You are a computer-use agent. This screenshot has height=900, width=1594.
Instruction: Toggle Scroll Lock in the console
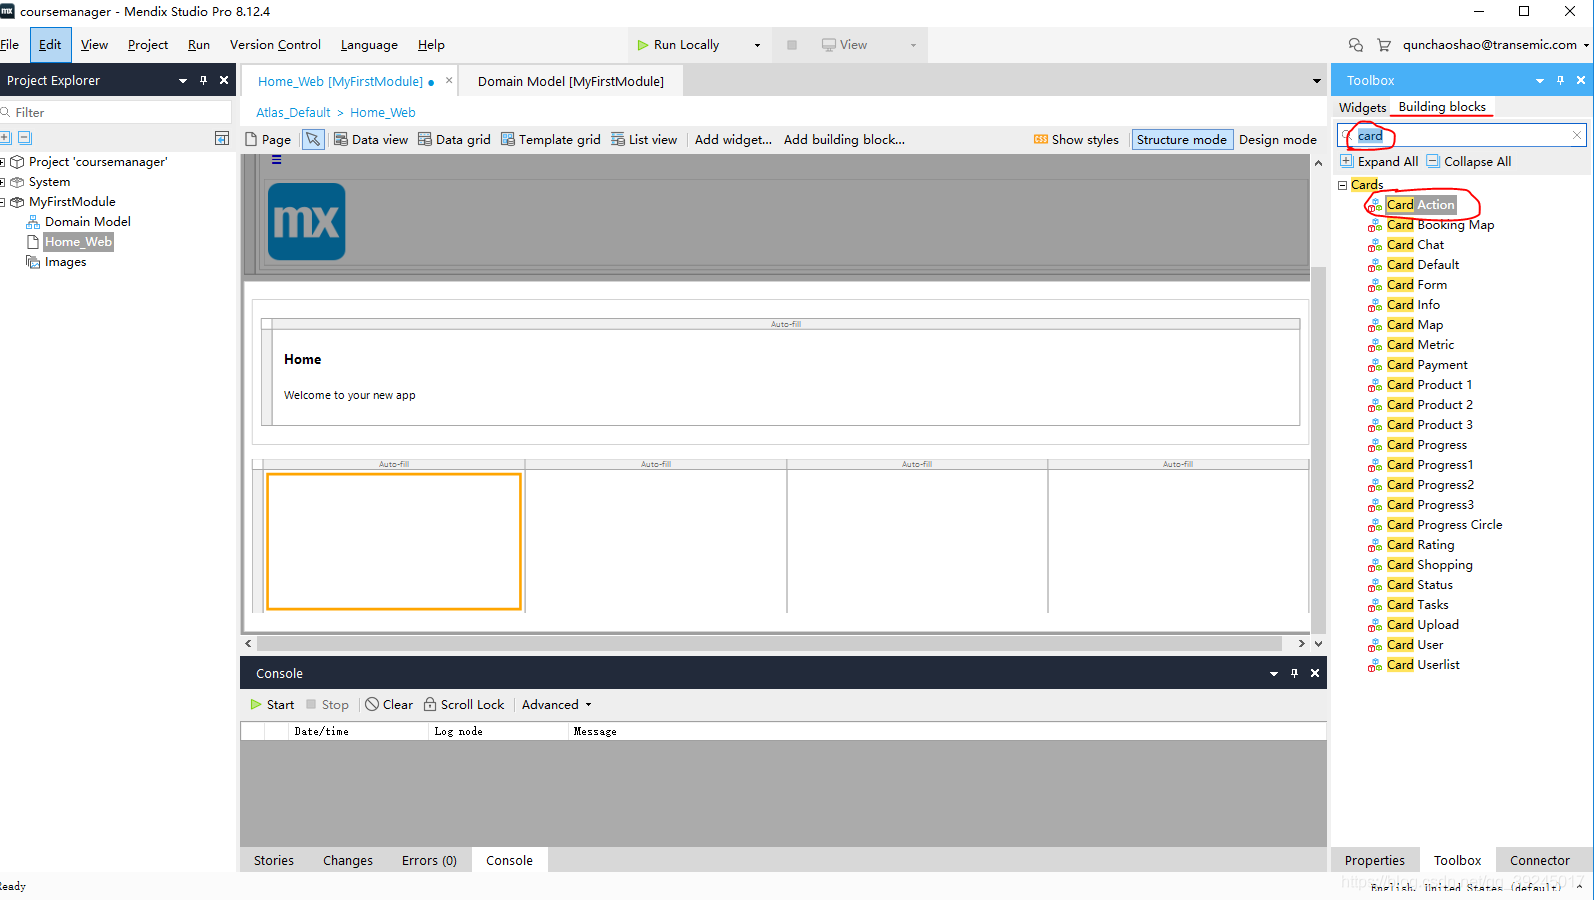coord(464,705)
